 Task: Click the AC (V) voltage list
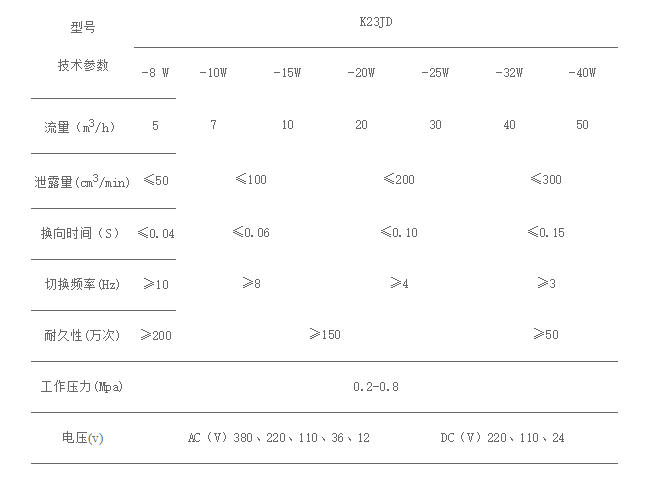click(x=278, y=438)
